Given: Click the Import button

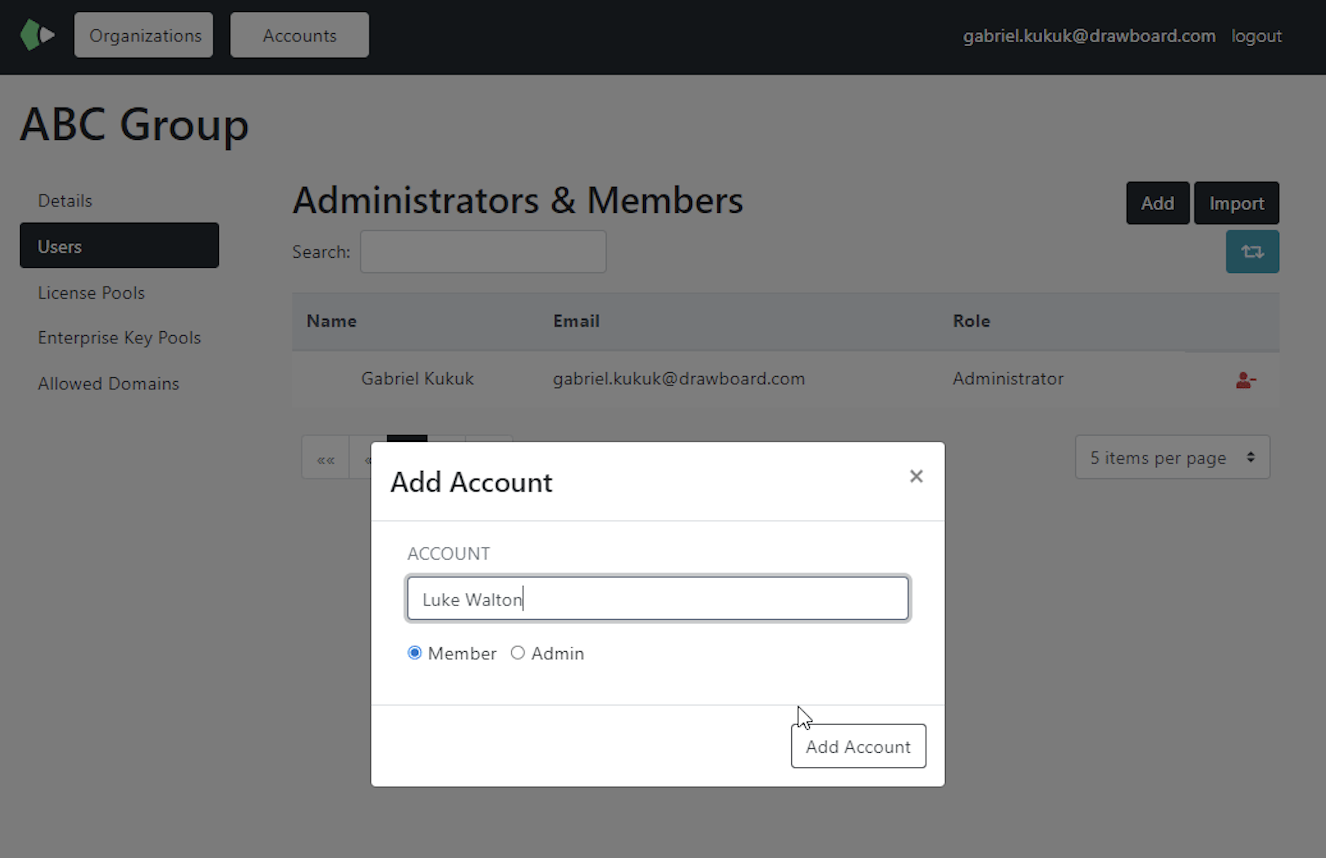Looking at the screenshot, I should (x=1236, y=202).
